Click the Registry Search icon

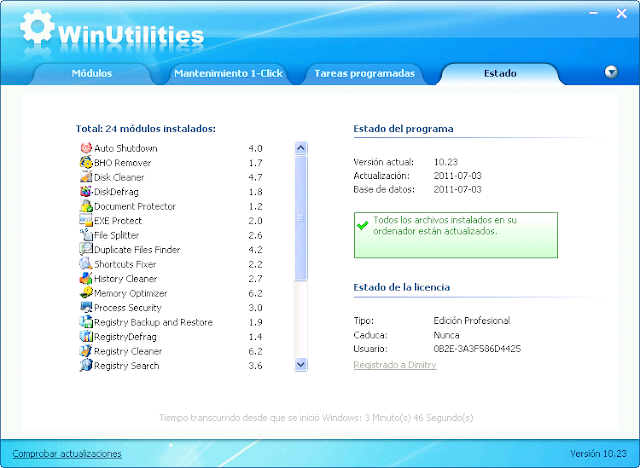click(x=86, y=365)
